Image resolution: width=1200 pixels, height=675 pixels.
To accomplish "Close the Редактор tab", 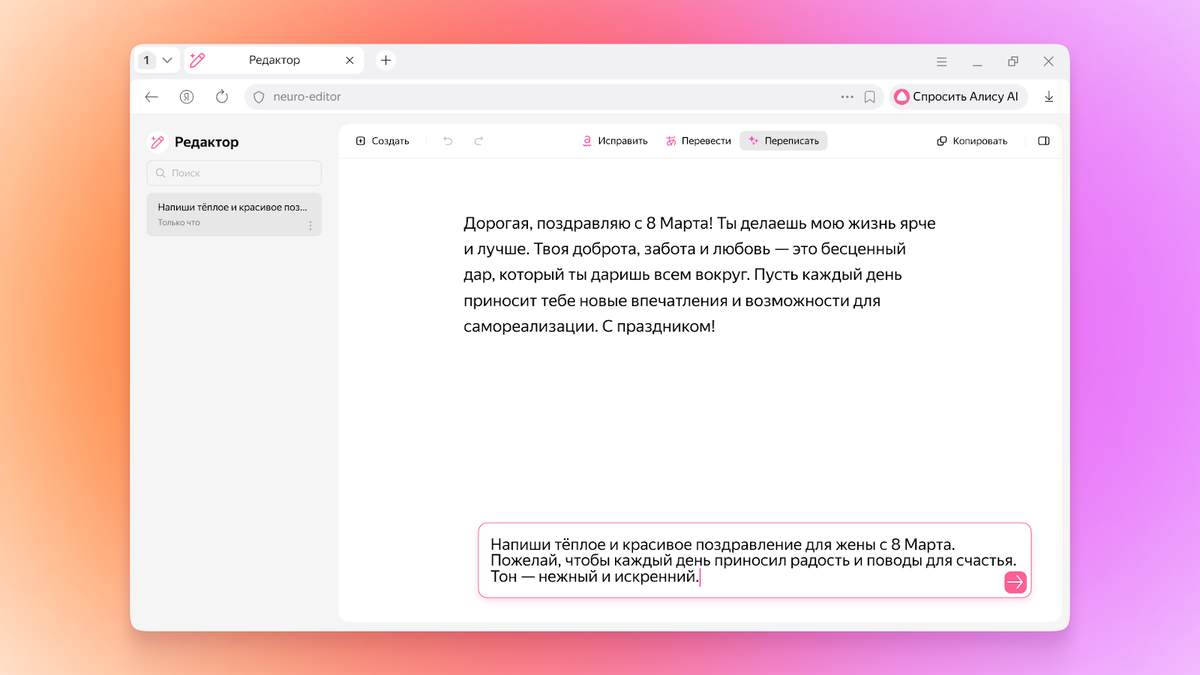I will coord(349,61).
